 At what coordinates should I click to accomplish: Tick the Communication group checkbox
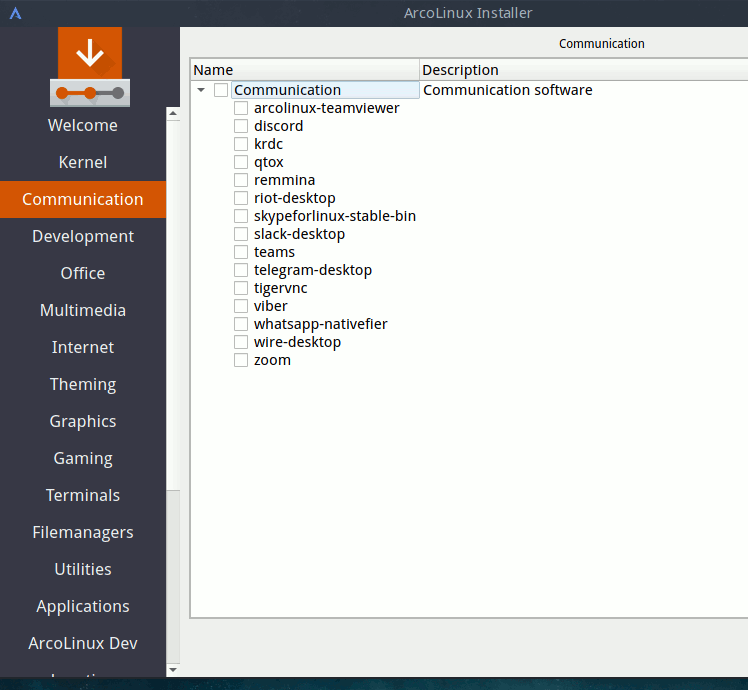pos(221,90)
